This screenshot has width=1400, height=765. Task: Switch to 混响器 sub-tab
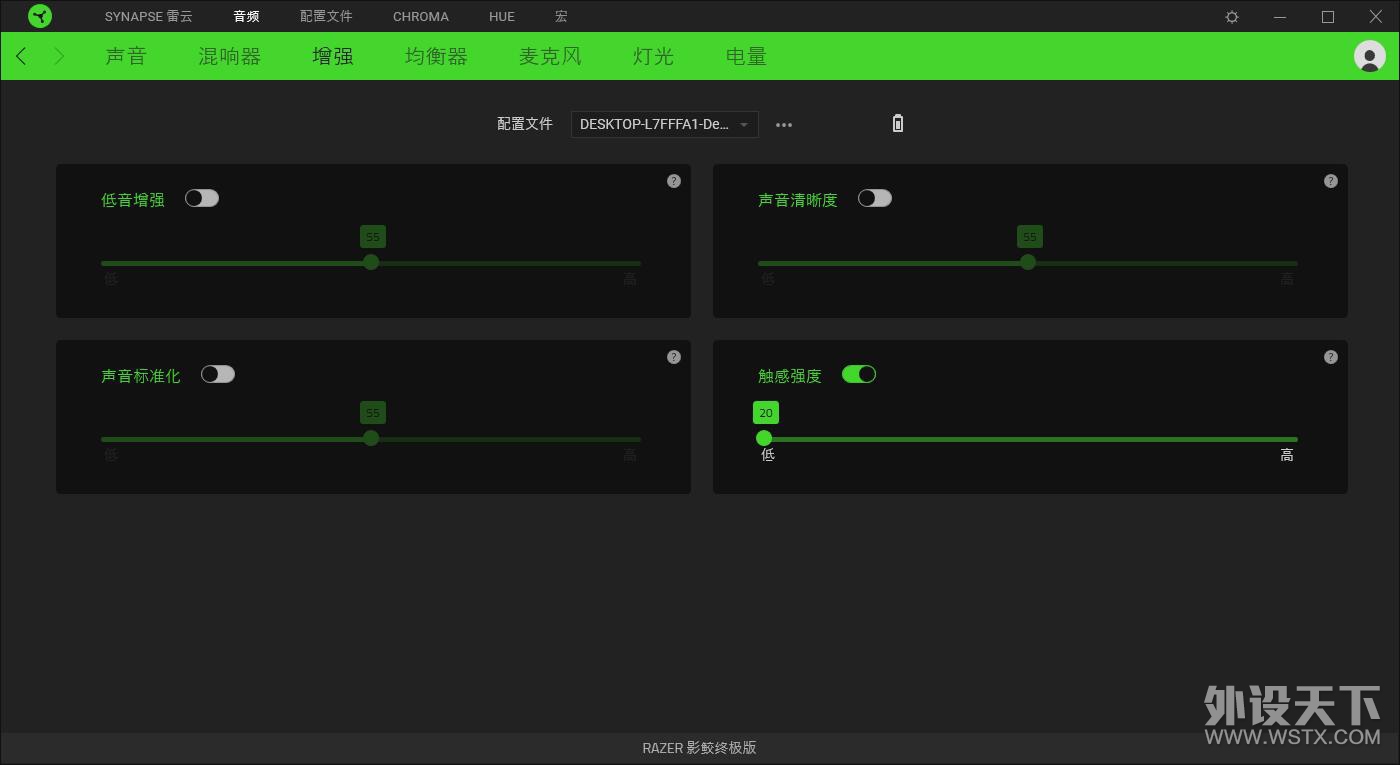pyautogui.click(x=230, y=56)
